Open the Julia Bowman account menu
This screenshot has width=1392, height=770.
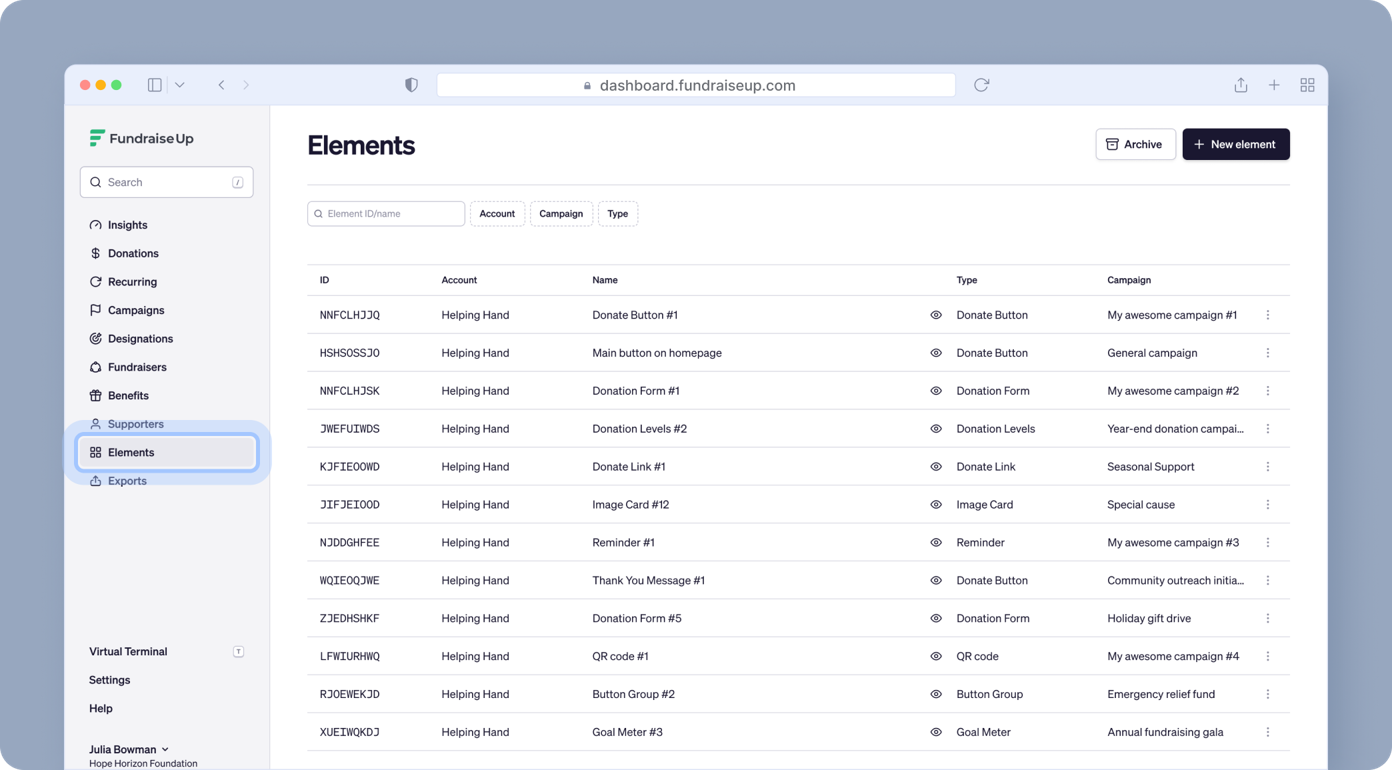tap(123, 749)
